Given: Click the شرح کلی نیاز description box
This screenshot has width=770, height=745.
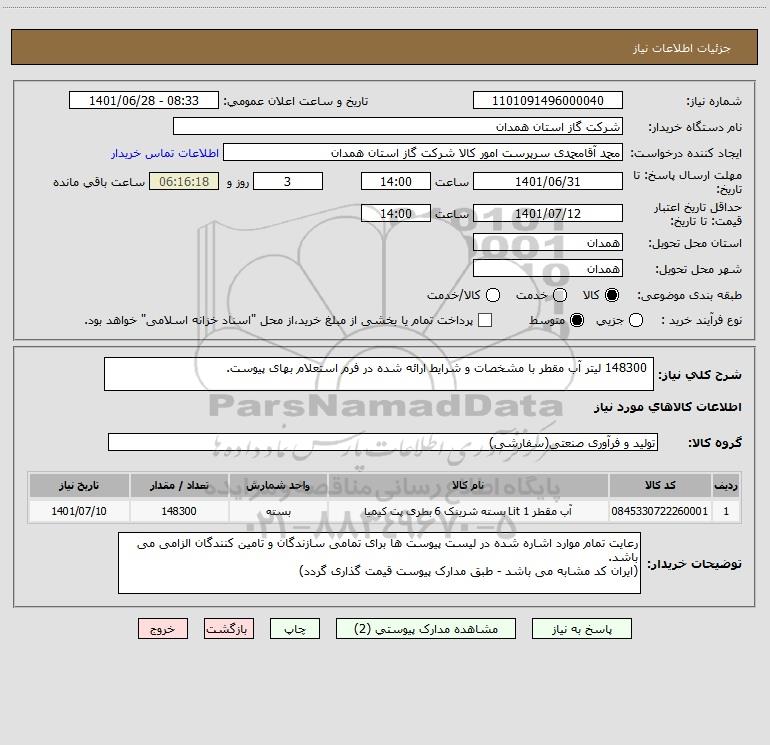Looking at the screenshot, I should coord(379,374).
